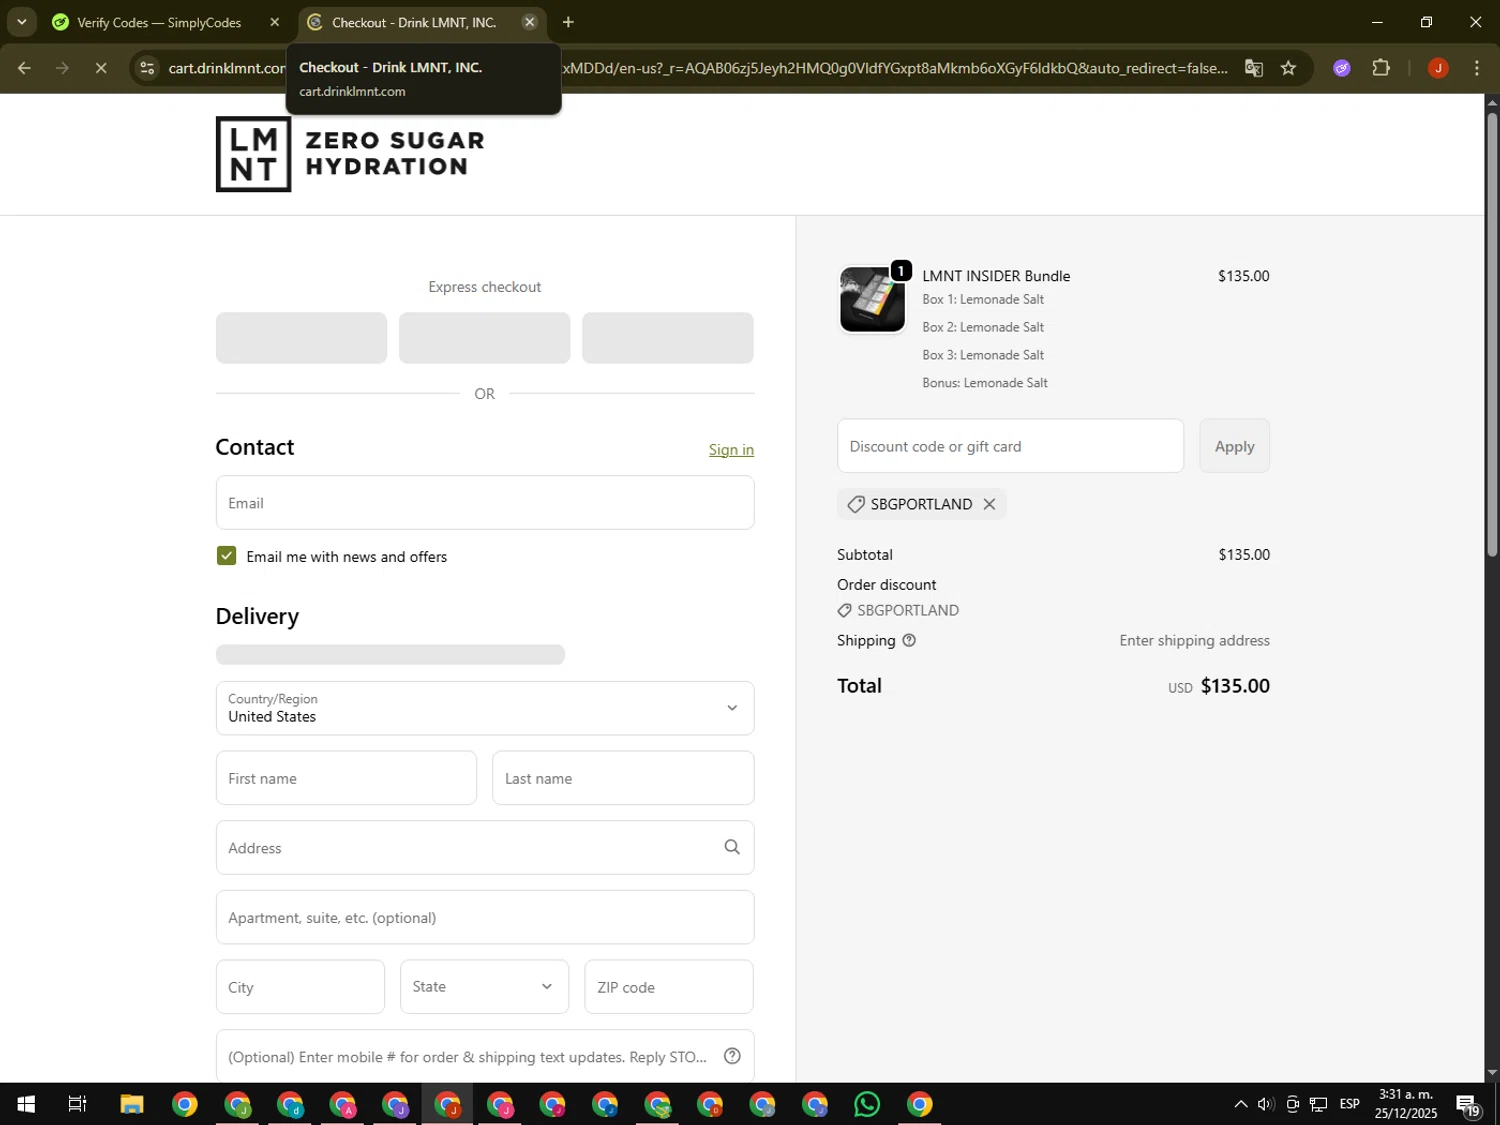Screen dimensions: 1500x1125
Task: Close the Checkout - Drink LMNT tab
Action: (x=530, y=22)
